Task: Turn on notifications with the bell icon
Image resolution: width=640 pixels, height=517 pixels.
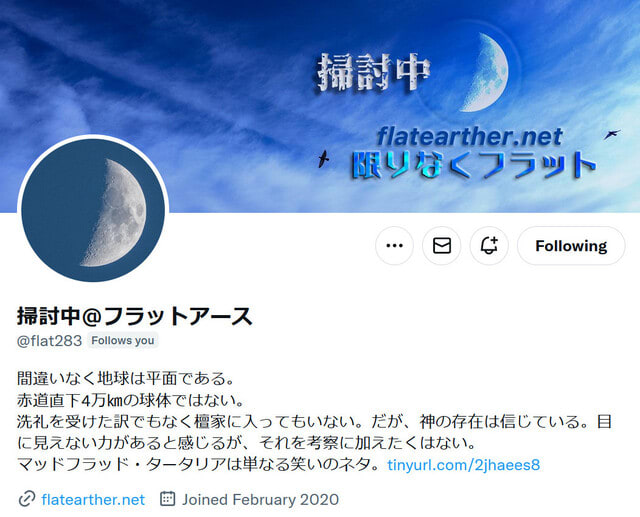Action: [x=489, y=246]
